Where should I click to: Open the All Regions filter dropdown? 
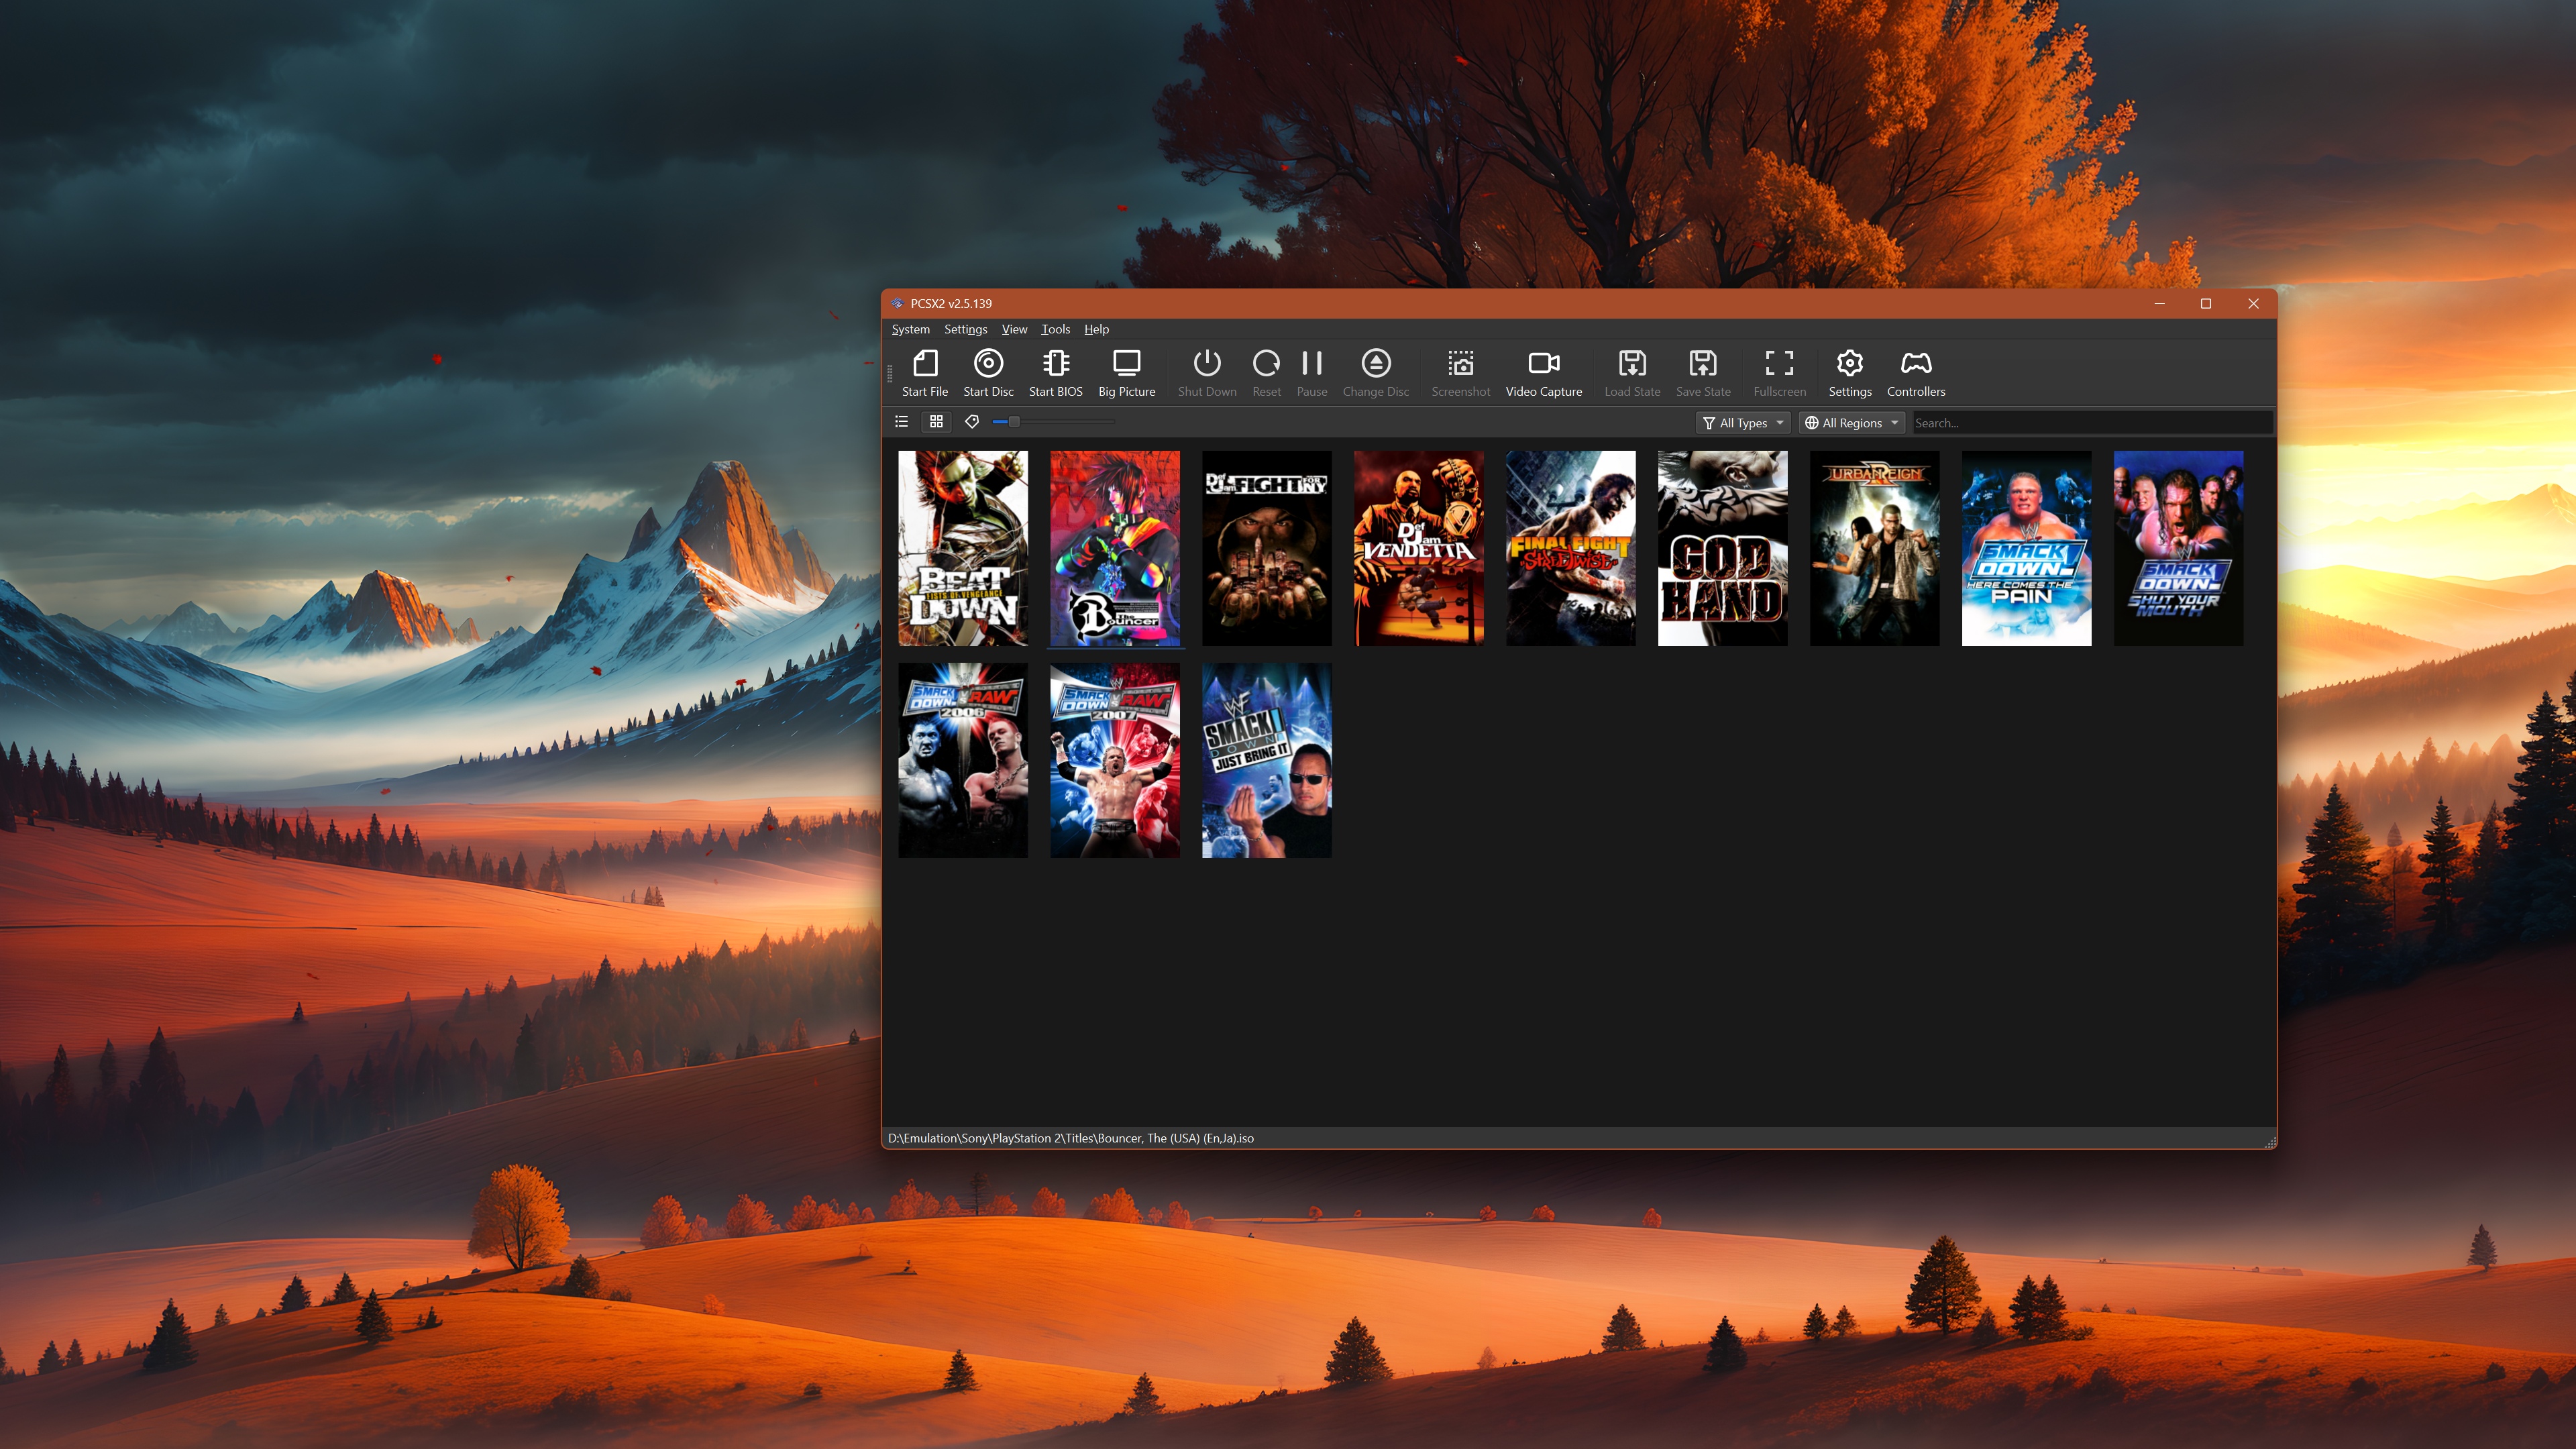[1852, 423]
